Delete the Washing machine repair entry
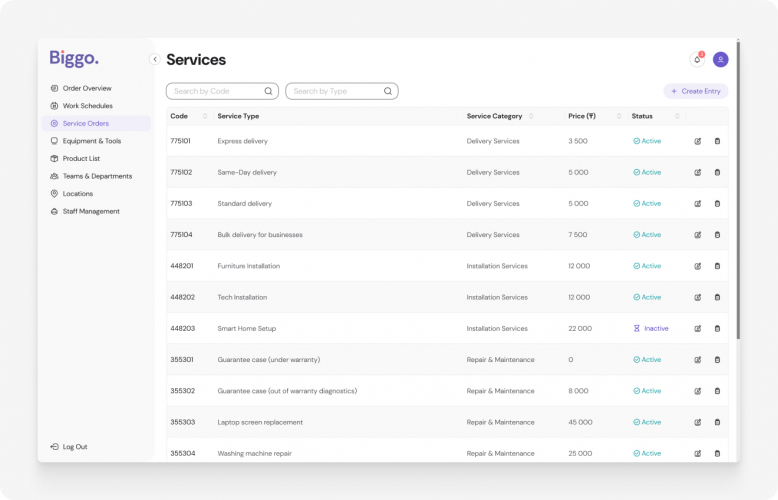 click(x=717, y=453)
